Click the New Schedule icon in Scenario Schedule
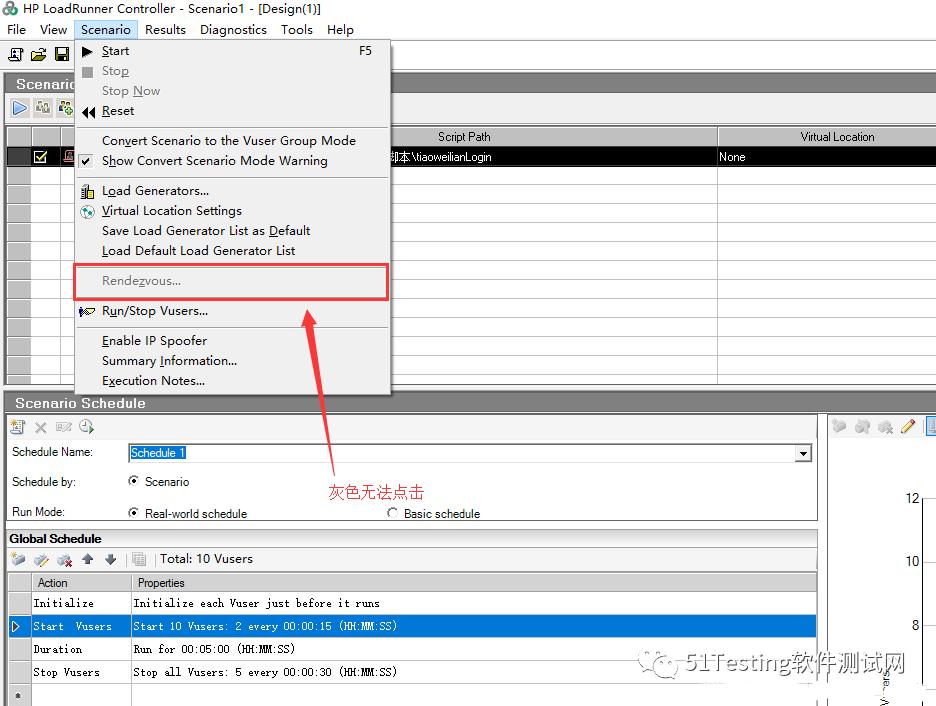This screenshot has width=936, height=706. coord(17,427)
